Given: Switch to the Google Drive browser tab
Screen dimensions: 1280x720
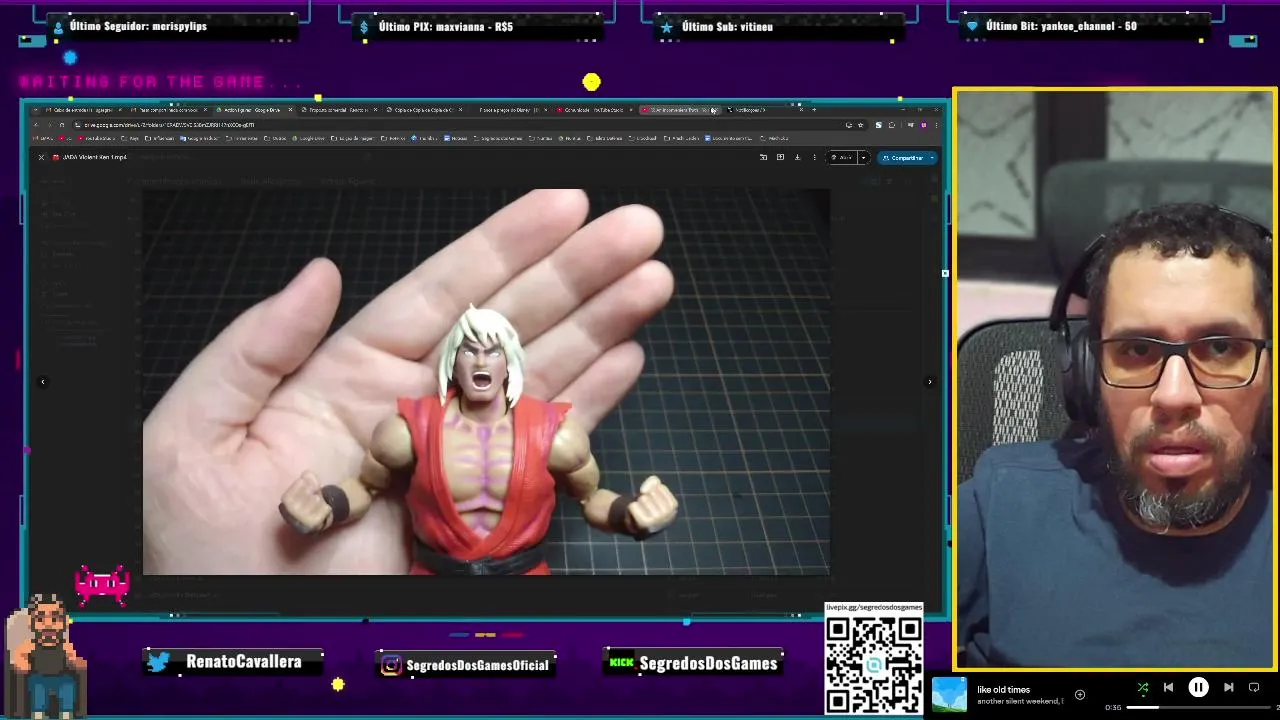Looking at the screenshot, I should click(x=252, y=109).
